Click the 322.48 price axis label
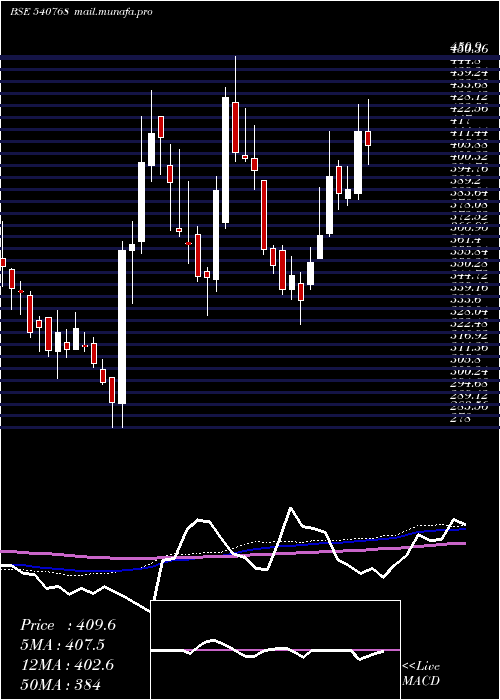The image size is (500, 700). [x=468, y=323]
